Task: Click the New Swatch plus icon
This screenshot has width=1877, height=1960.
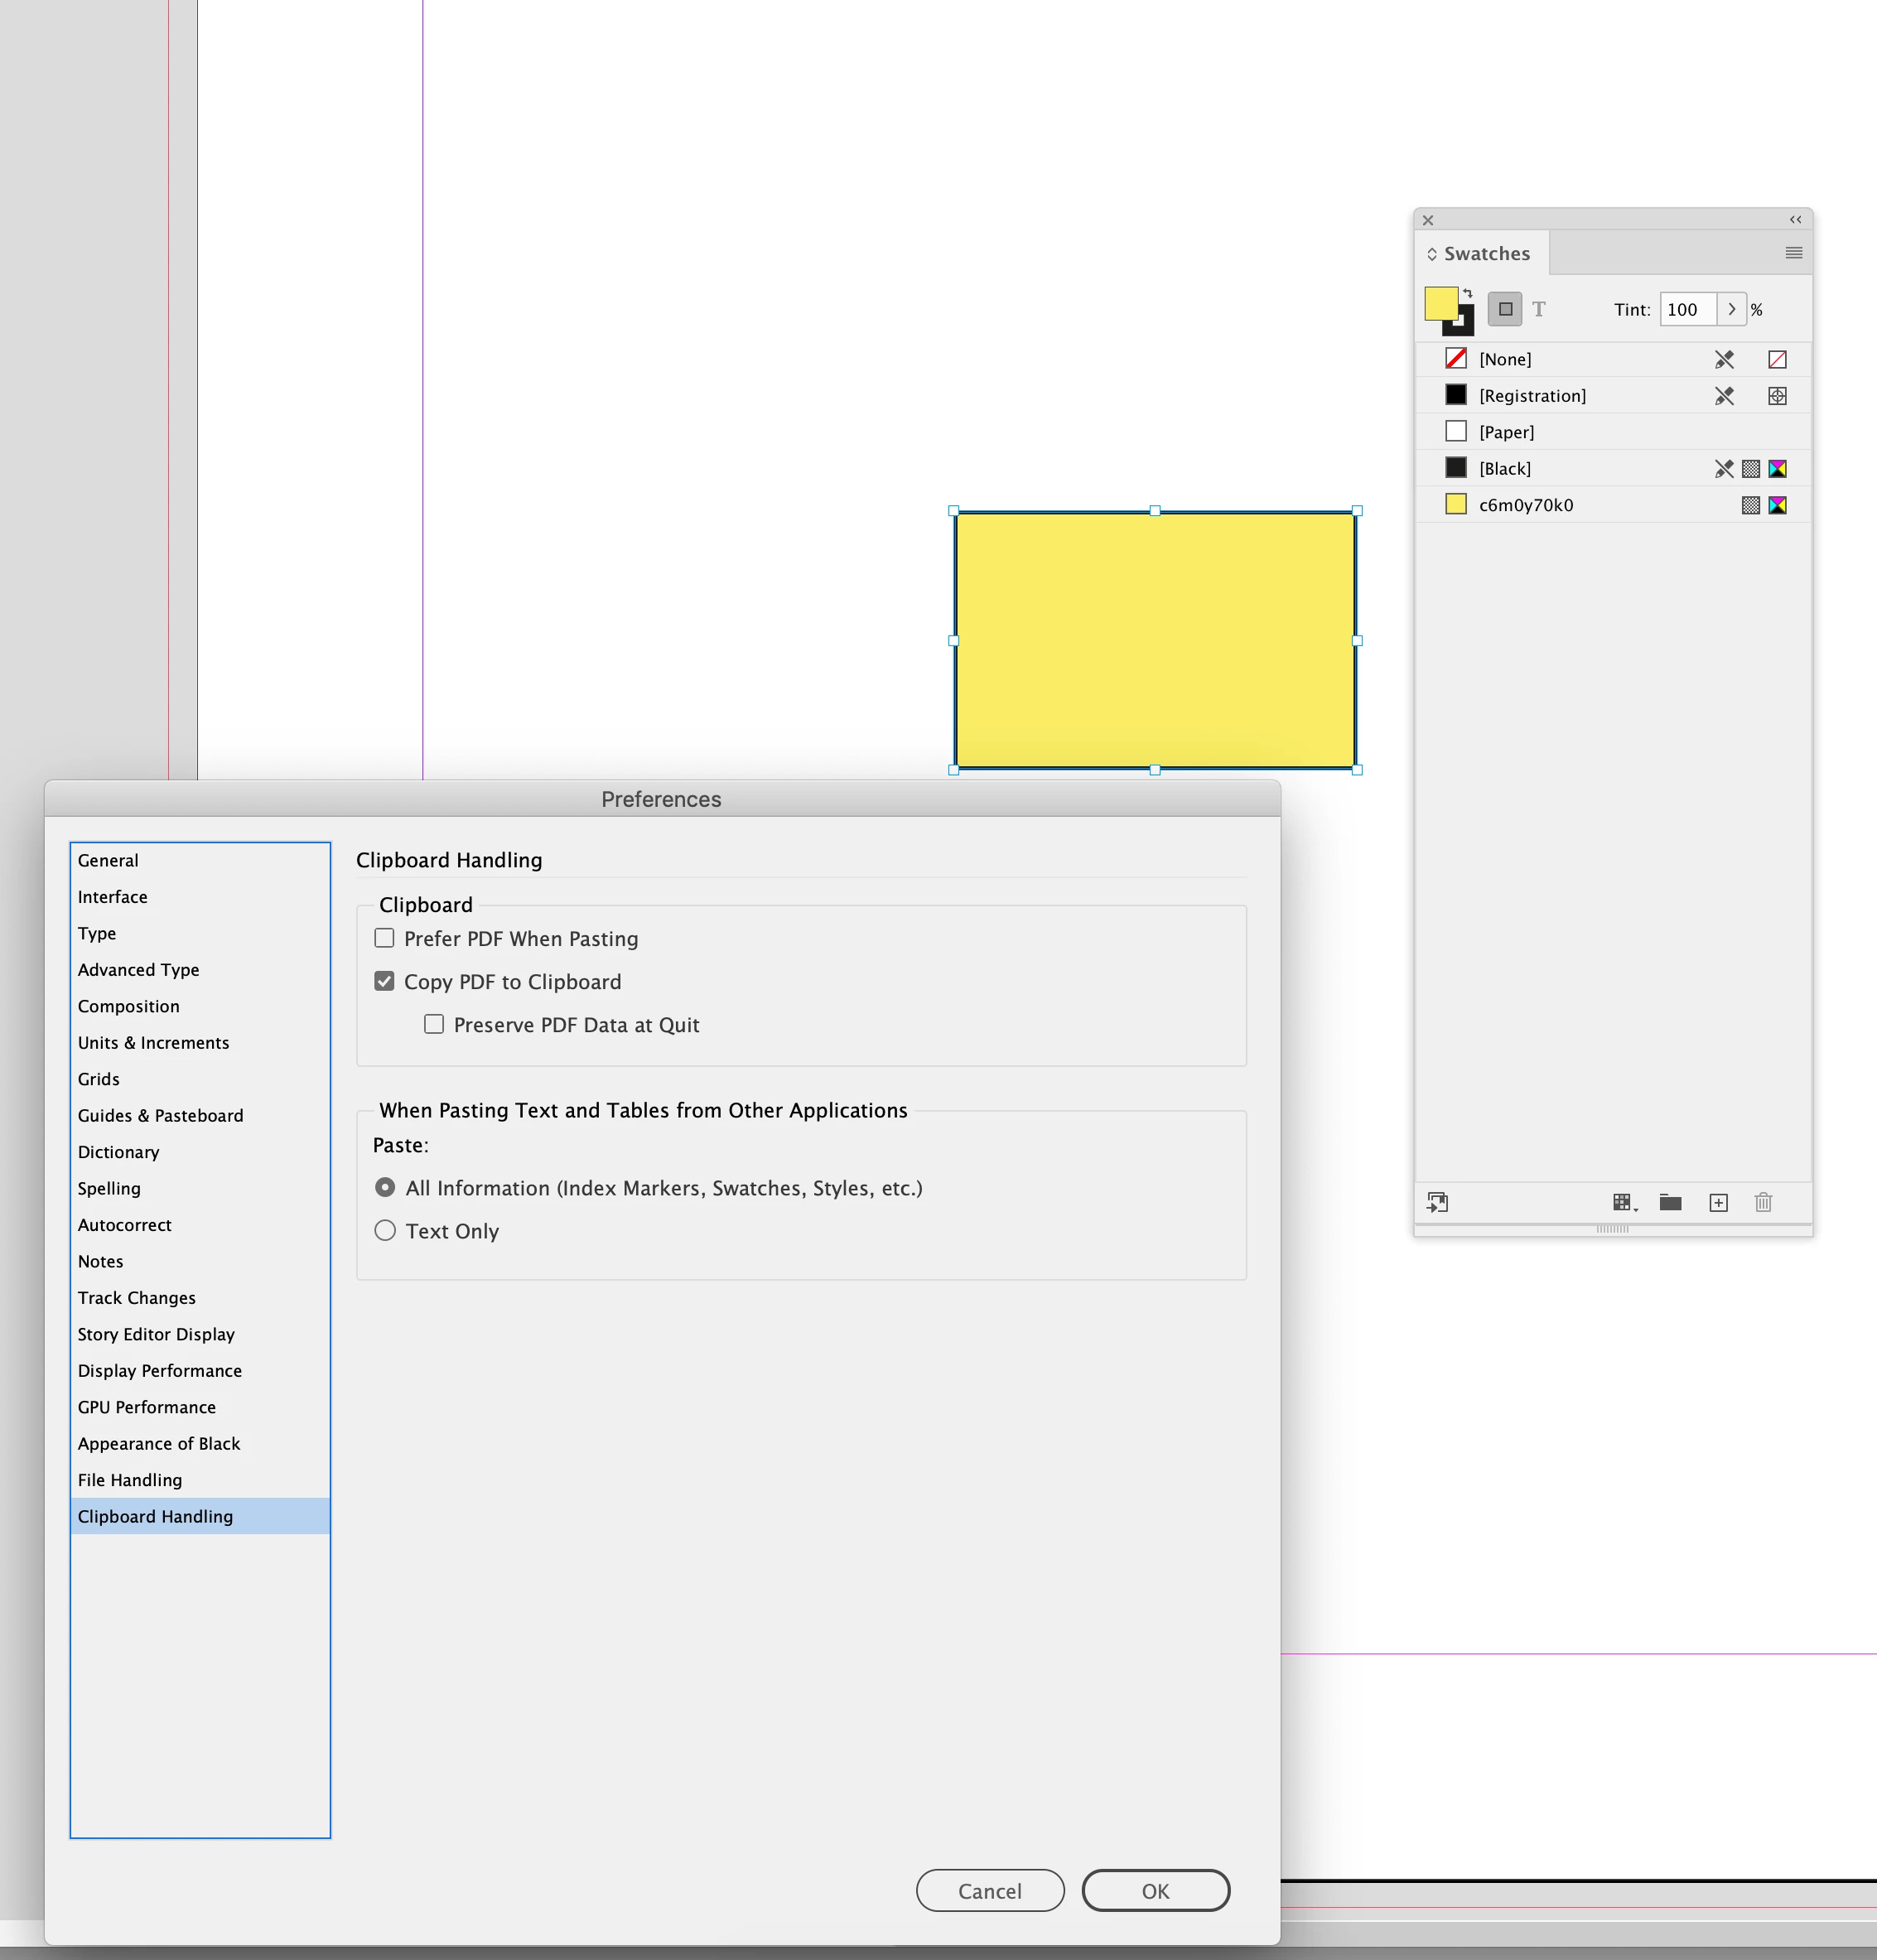Action: (1718, 1202)
